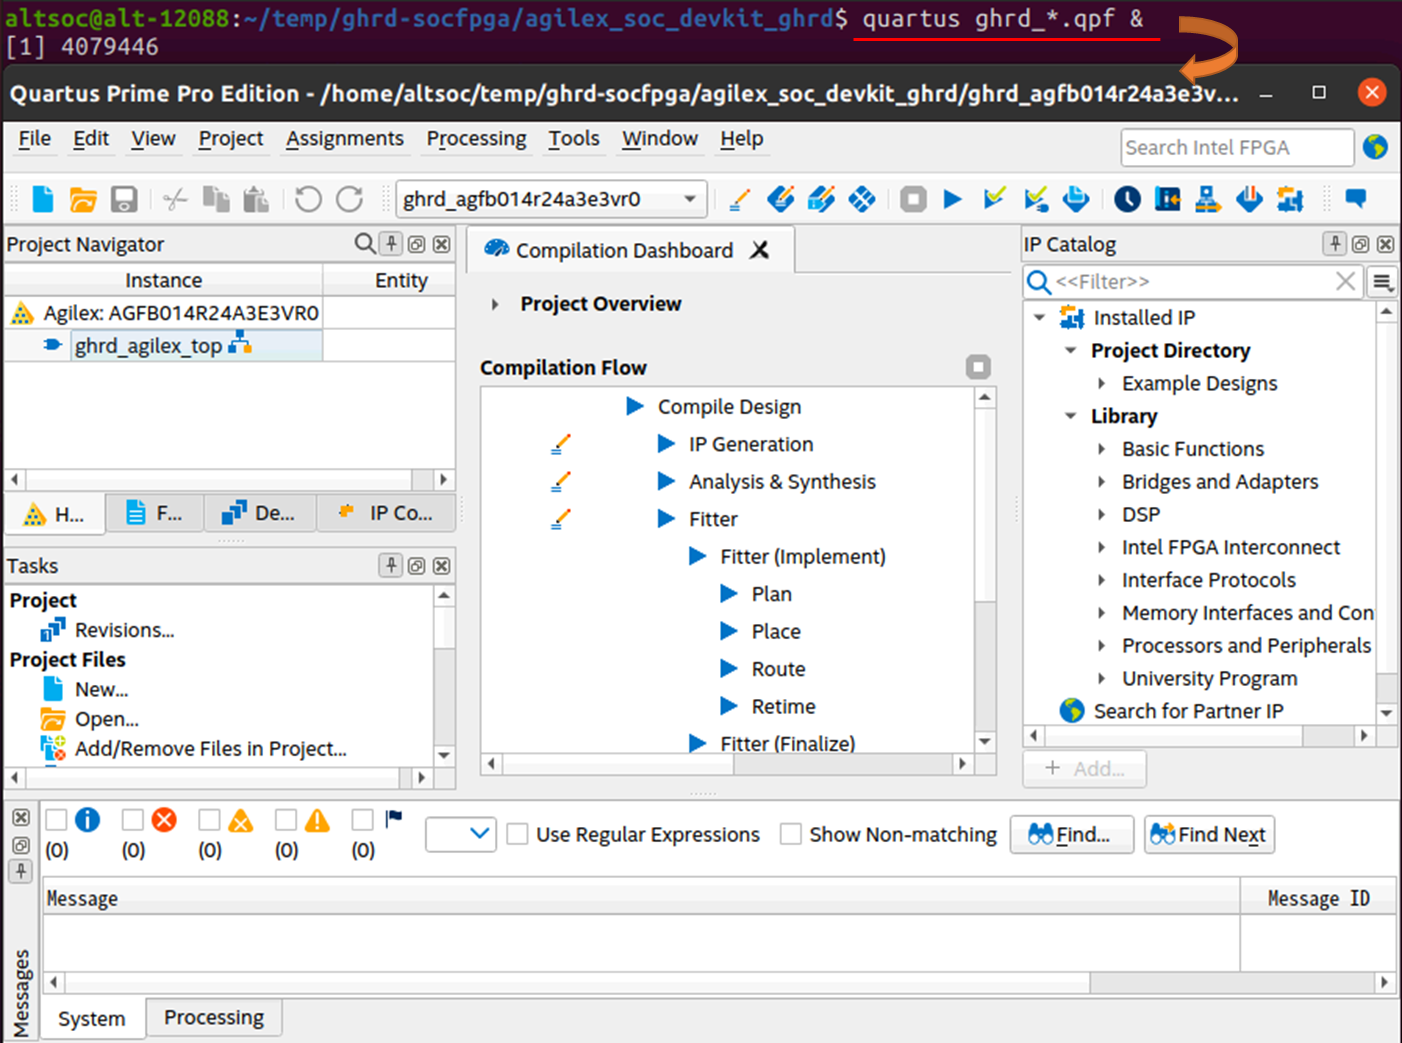
Task: Click the Stop Processing square toolbar icon
Action: click(913, 199)
